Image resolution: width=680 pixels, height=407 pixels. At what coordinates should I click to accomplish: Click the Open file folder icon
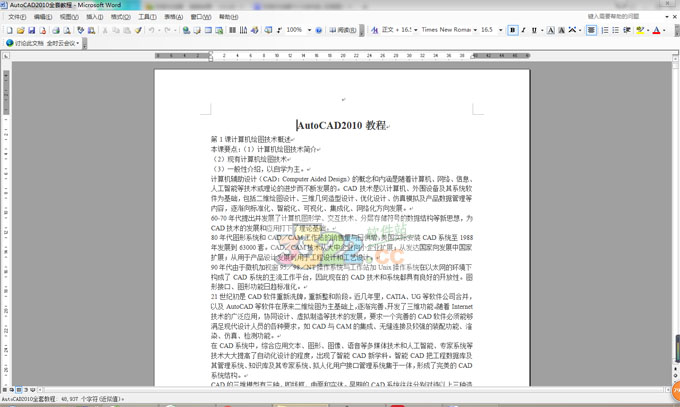click(x=20, y=30)
